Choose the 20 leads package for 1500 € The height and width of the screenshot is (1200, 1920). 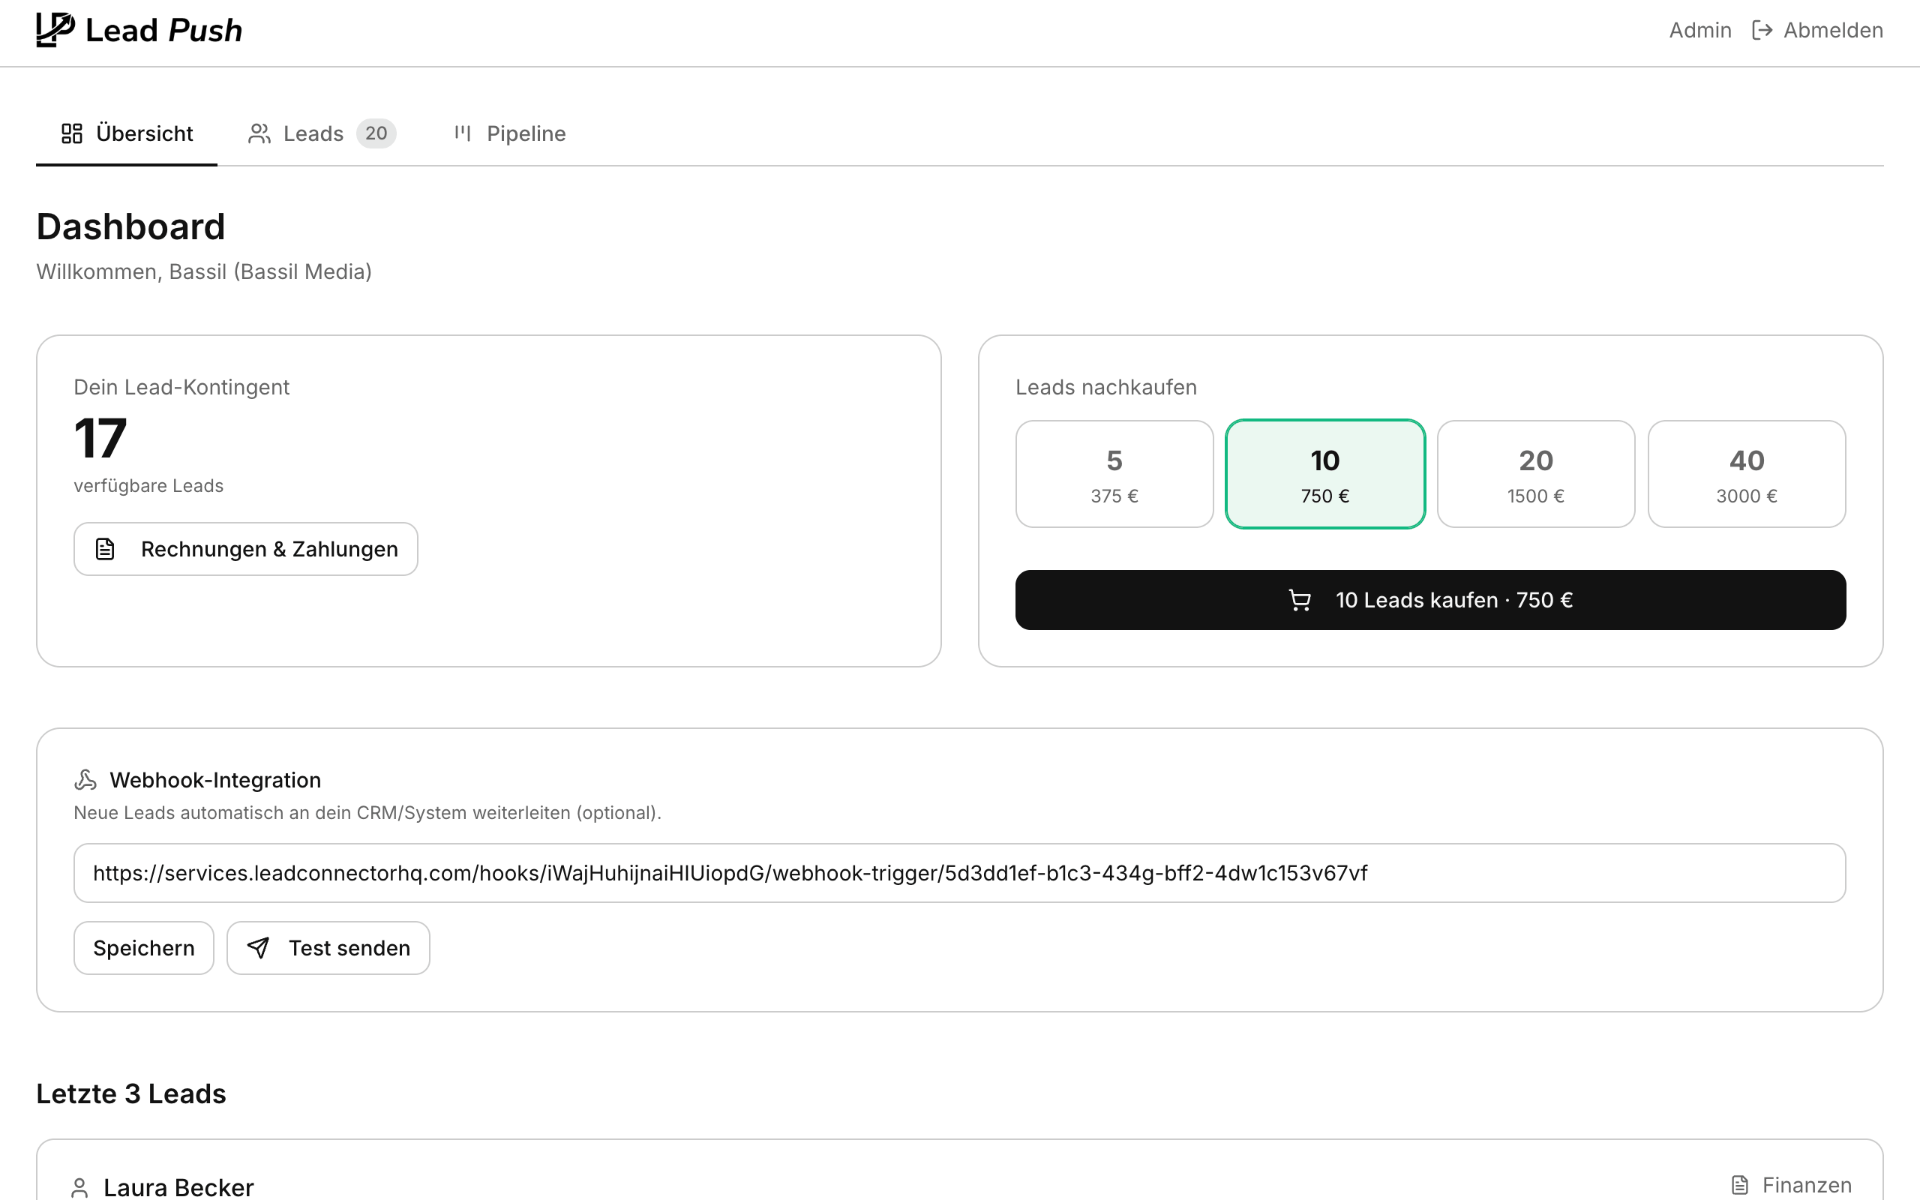pyautogui.click(x=1536, y=474)
